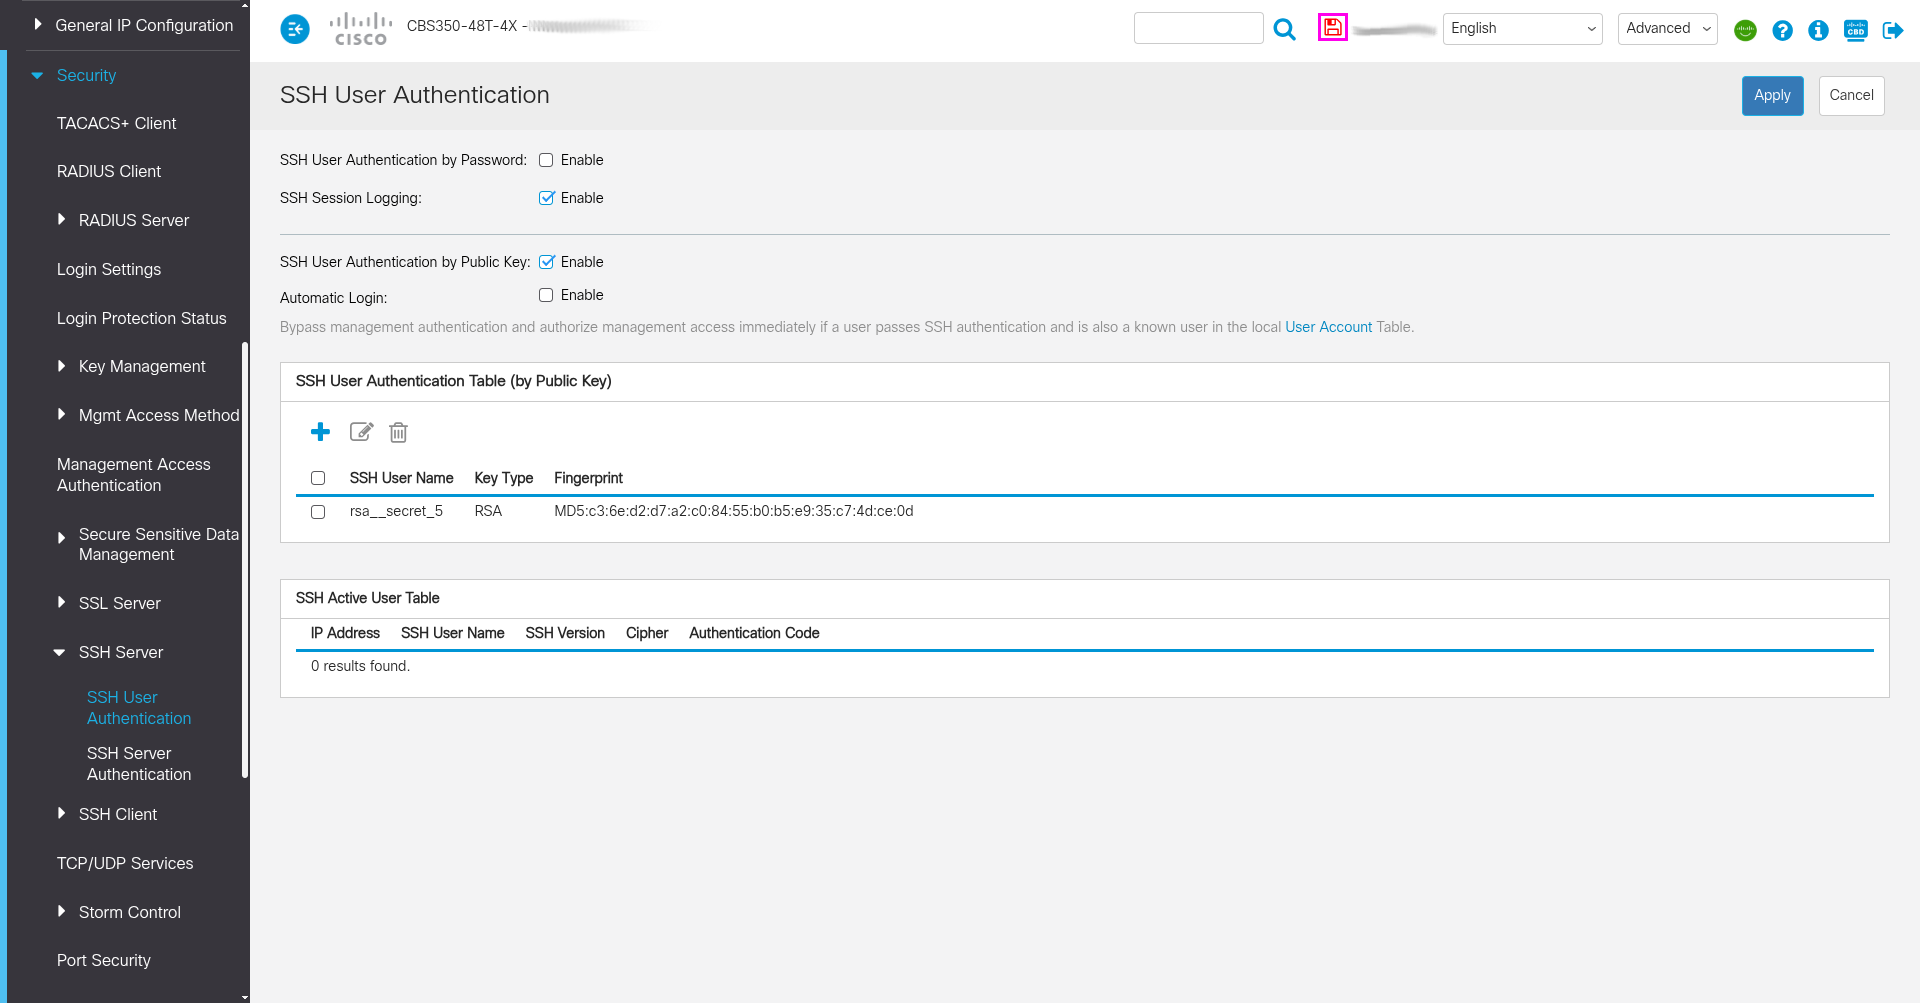Click the blue info circle icon
Viewport: 1920px width, 1003px height.
pos(1818,30)
